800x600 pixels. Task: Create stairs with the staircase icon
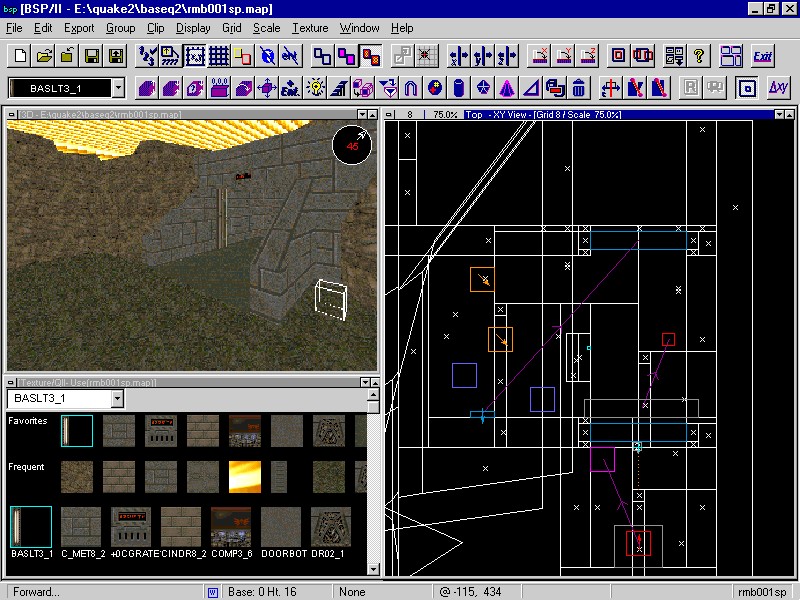coord(339,88)
